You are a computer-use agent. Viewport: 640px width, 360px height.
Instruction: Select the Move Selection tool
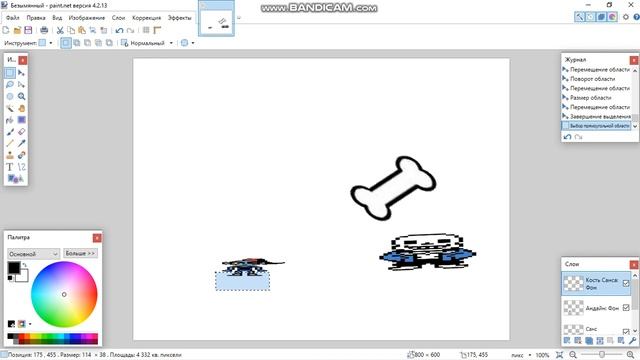22,84
